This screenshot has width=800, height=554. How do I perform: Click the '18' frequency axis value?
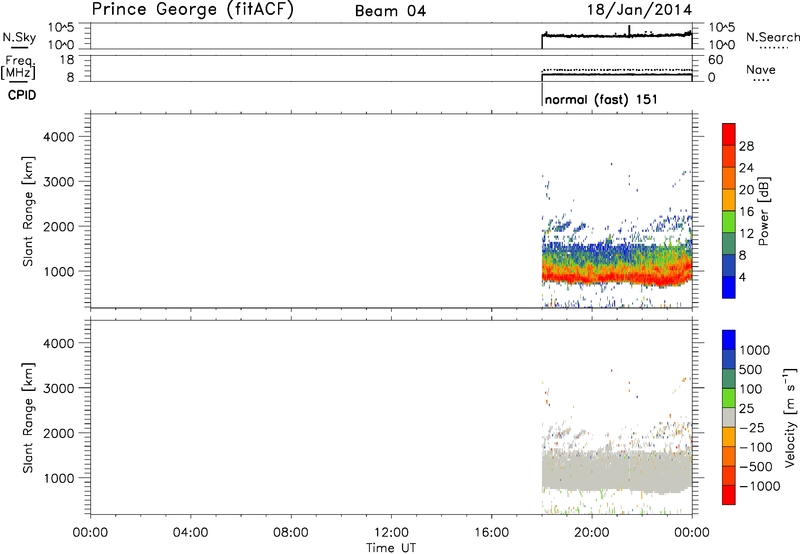pos(67,60)
